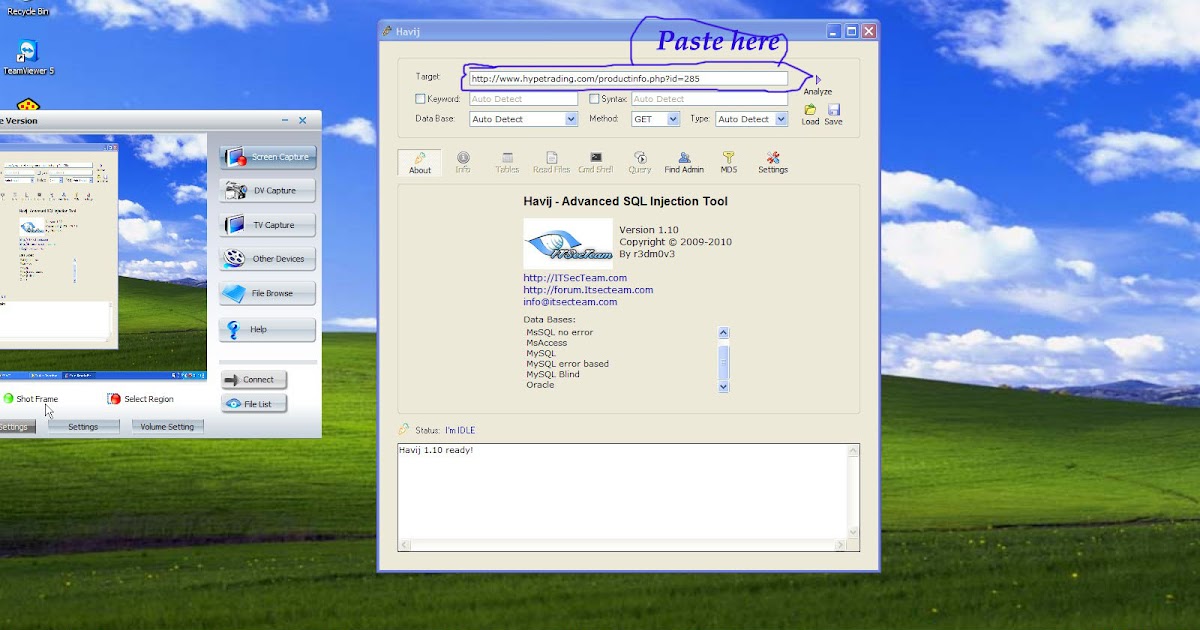1200x630 pixels.
Task: Select the Shot Frame radio option
Action: coord(8,399)
